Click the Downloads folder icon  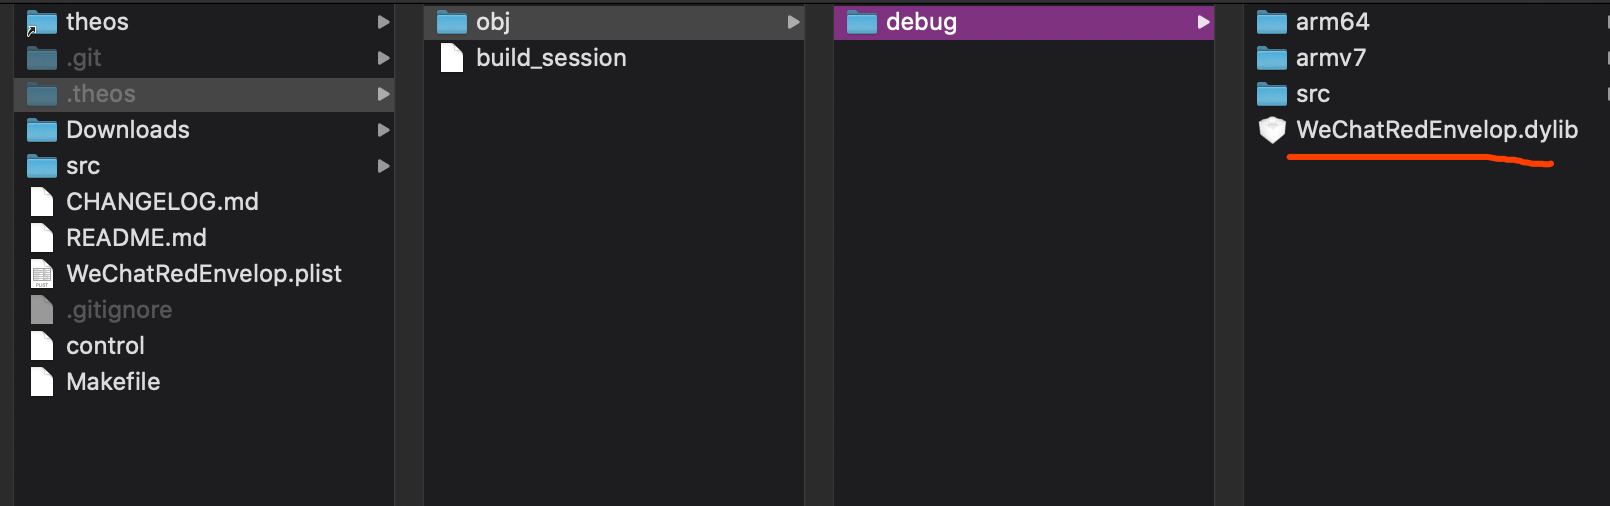tap(41, 130)
